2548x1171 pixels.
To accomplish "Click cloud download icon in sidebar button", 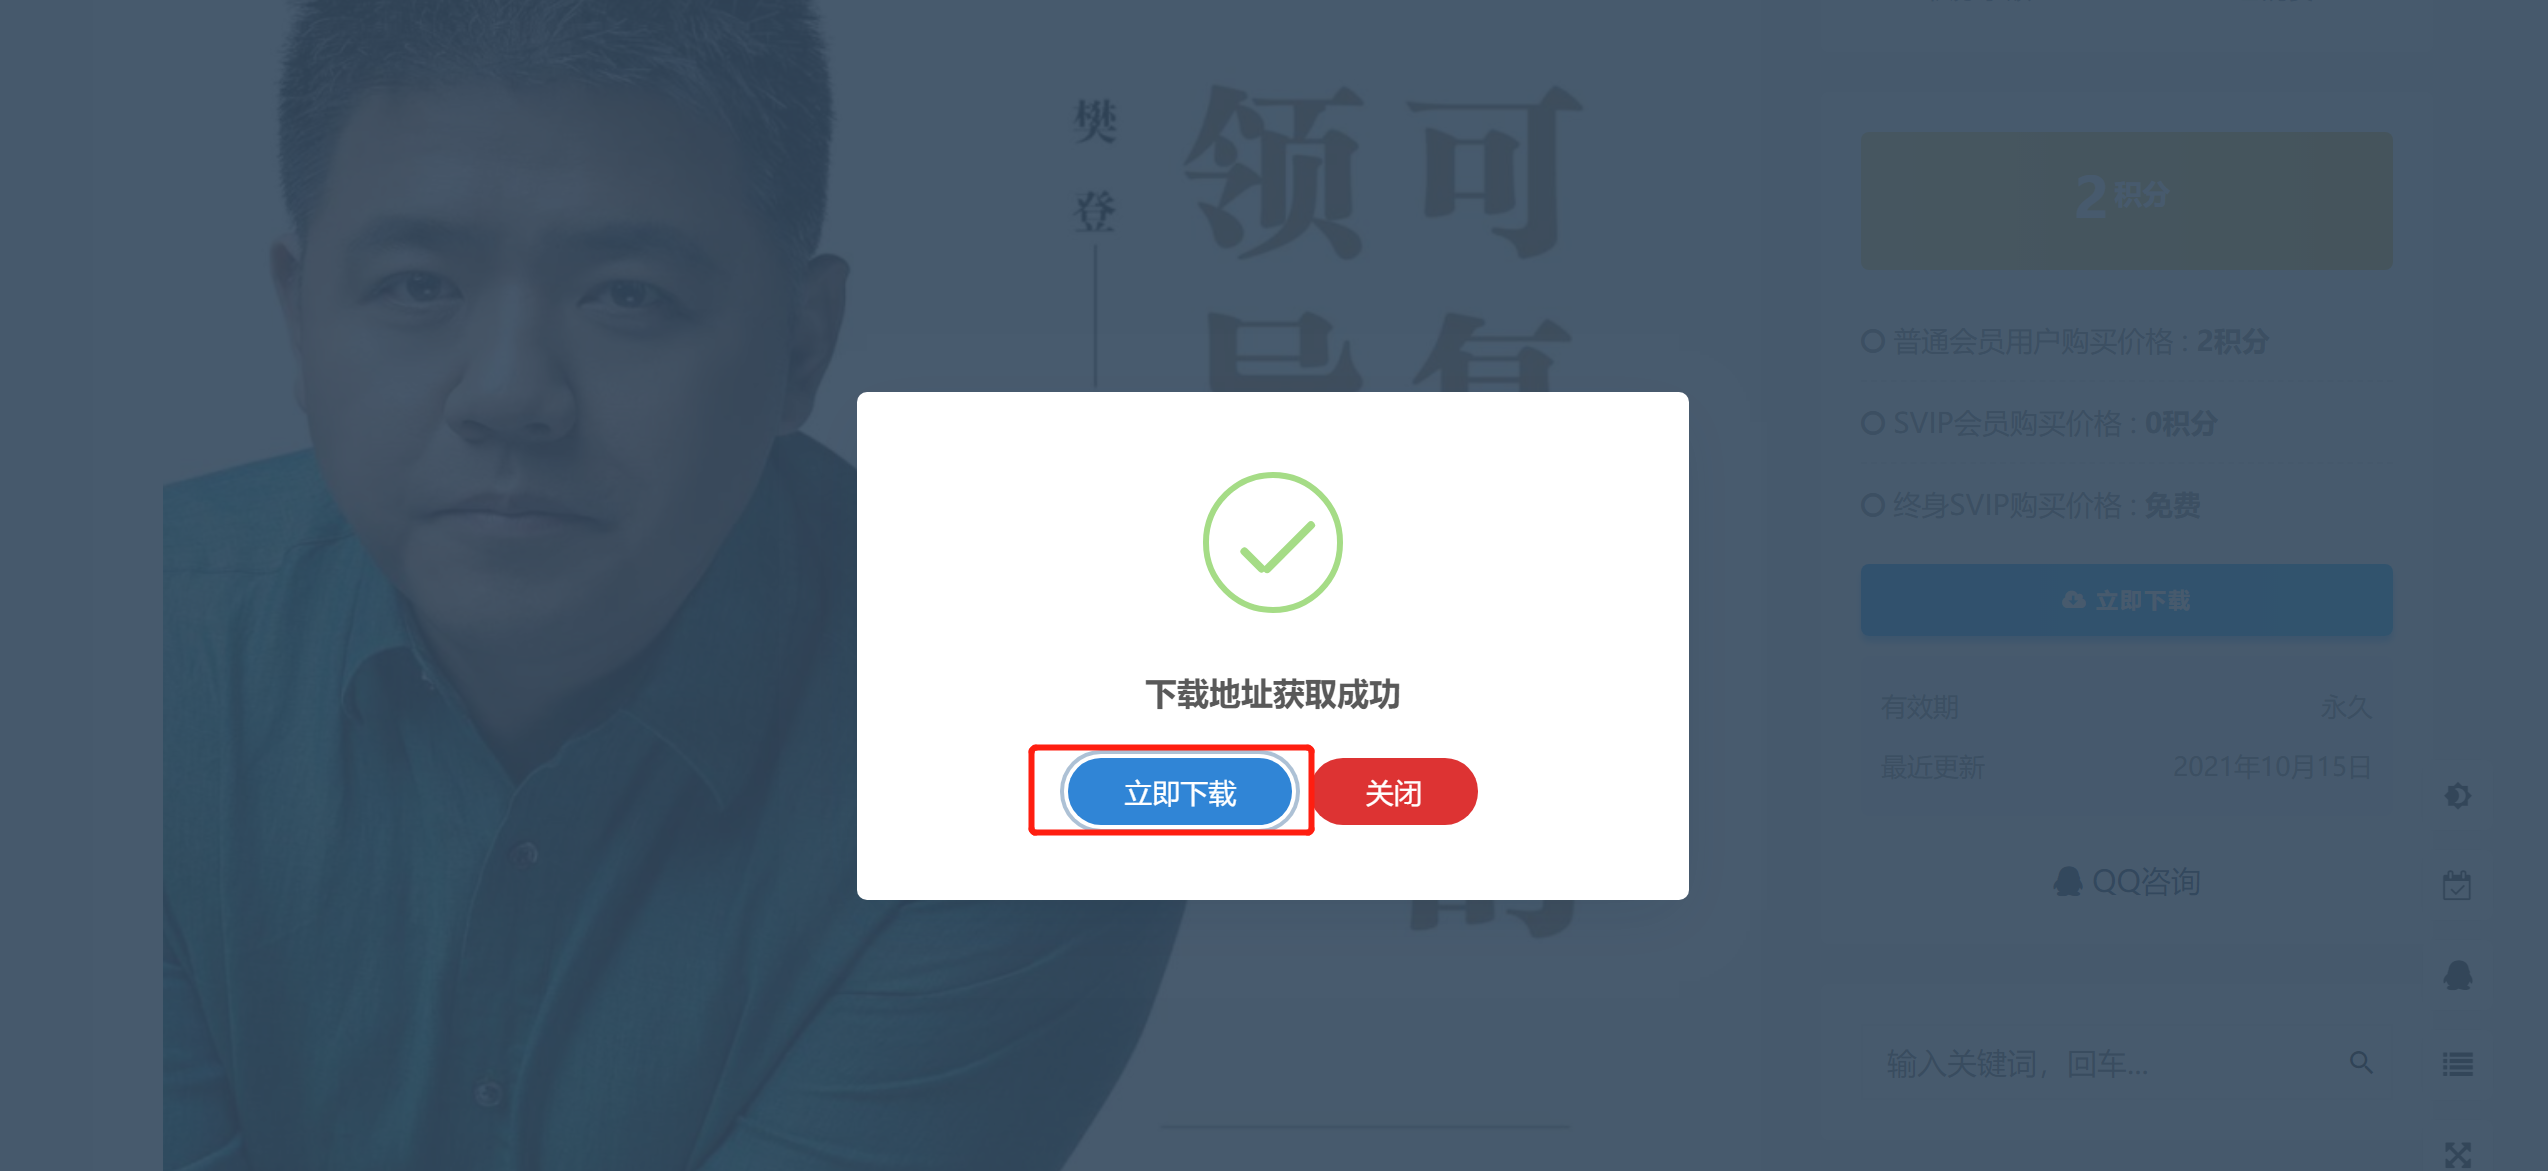I will (2074, 599).
